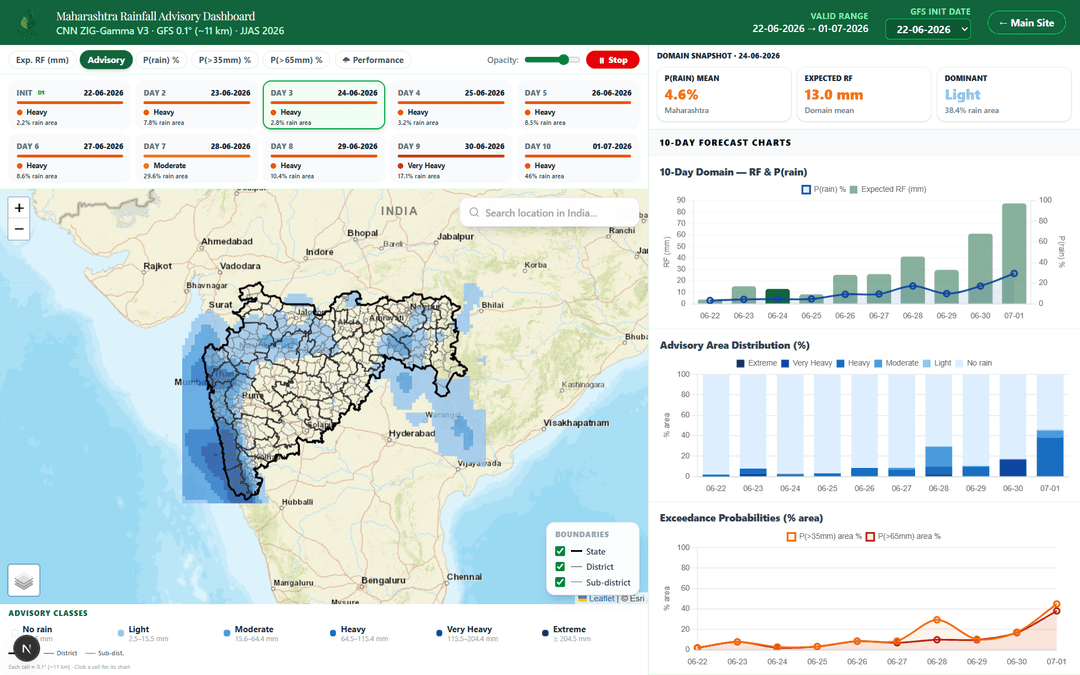1080x675 pixels.
Task: Toggle P(>65mm) area % legend series
Action: pos(902,537)
